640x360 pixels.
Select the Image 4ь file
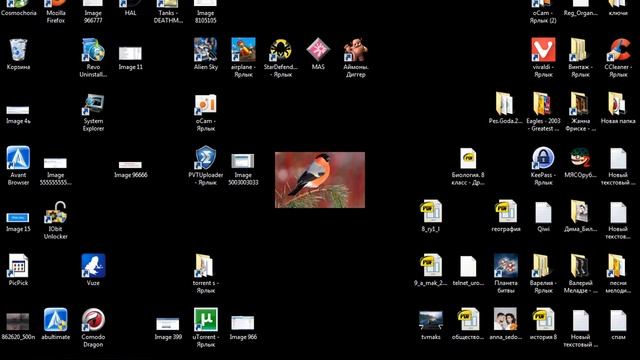click(18, 110)
